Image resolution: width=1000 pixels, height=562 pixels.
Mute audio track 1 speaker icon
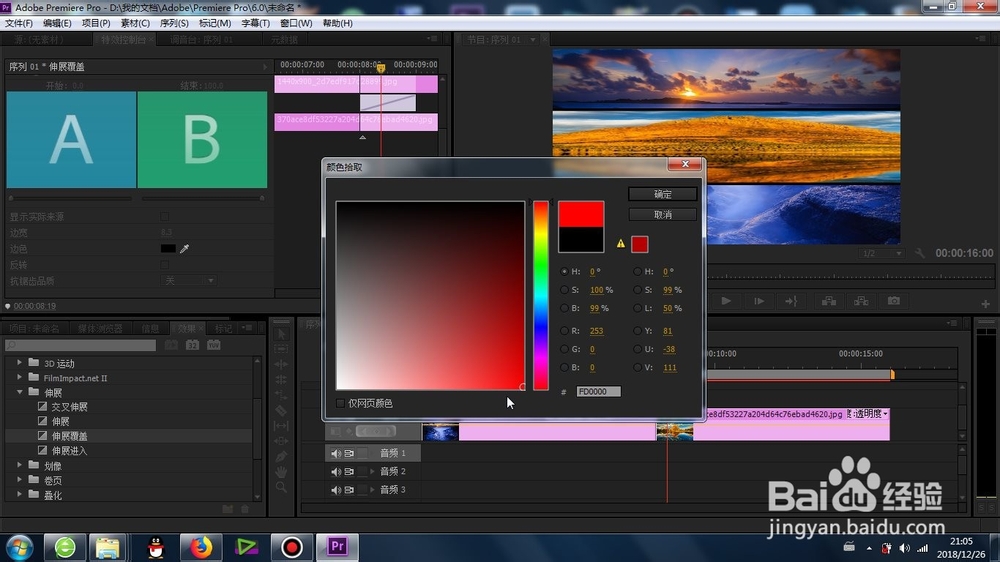pos(335,454)
